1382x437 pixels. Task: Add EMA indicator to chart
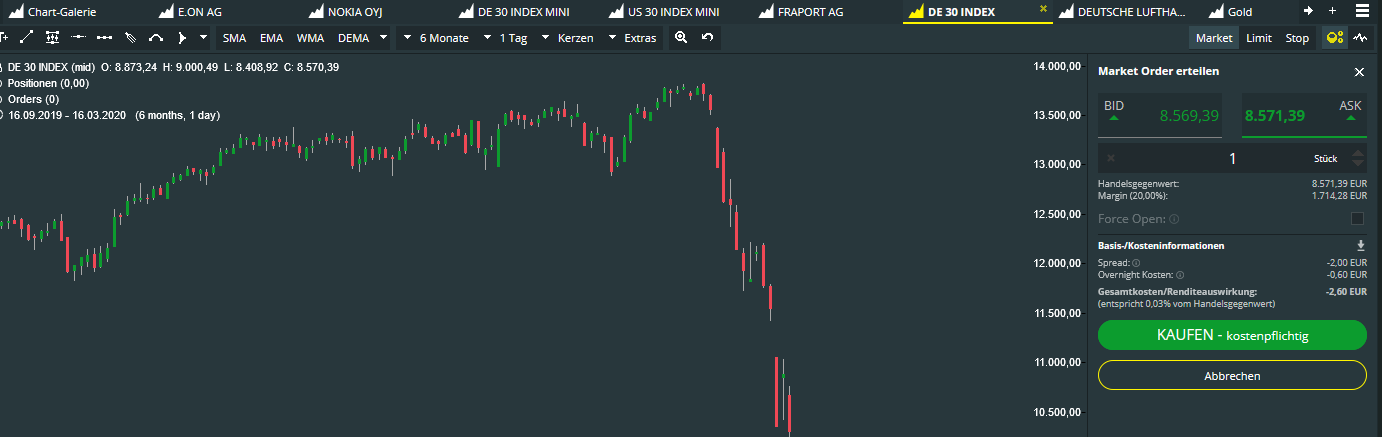pyautogui.click(x=270, y=38)
